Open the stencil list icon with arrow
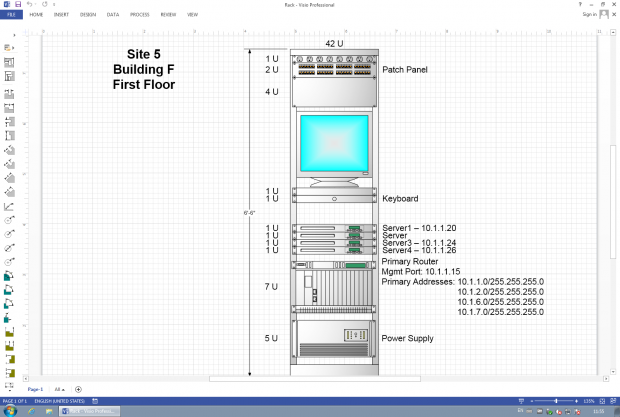 point(9,48)
